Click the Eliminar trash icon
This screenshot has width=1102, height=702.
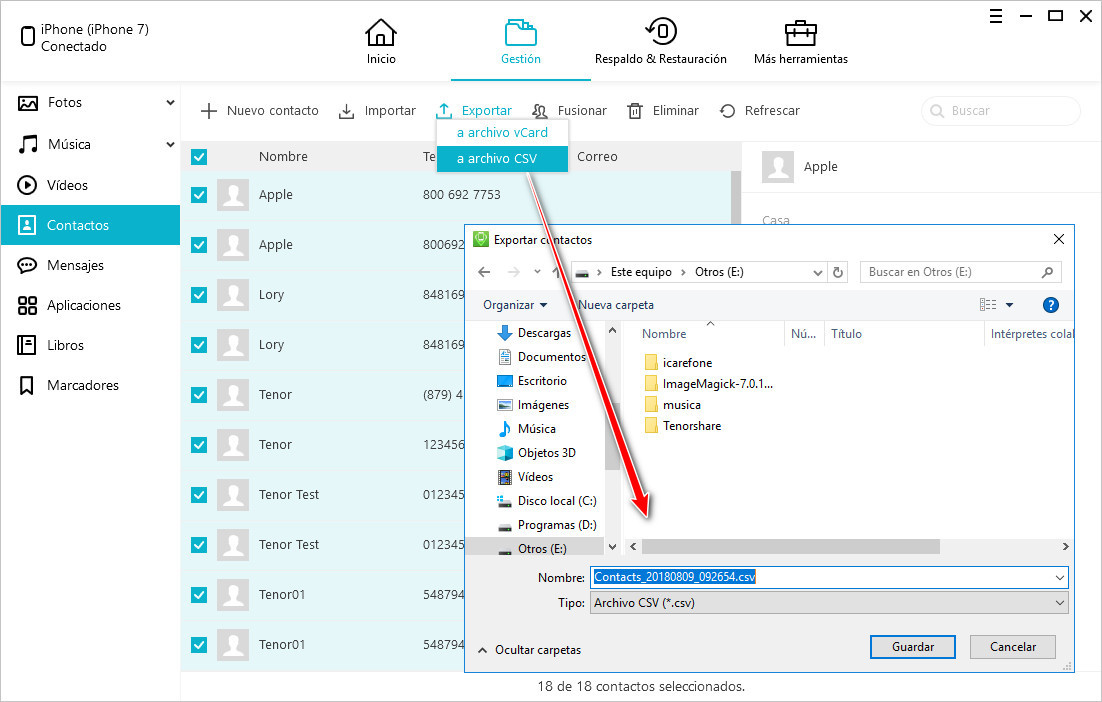tap(635, 111)
